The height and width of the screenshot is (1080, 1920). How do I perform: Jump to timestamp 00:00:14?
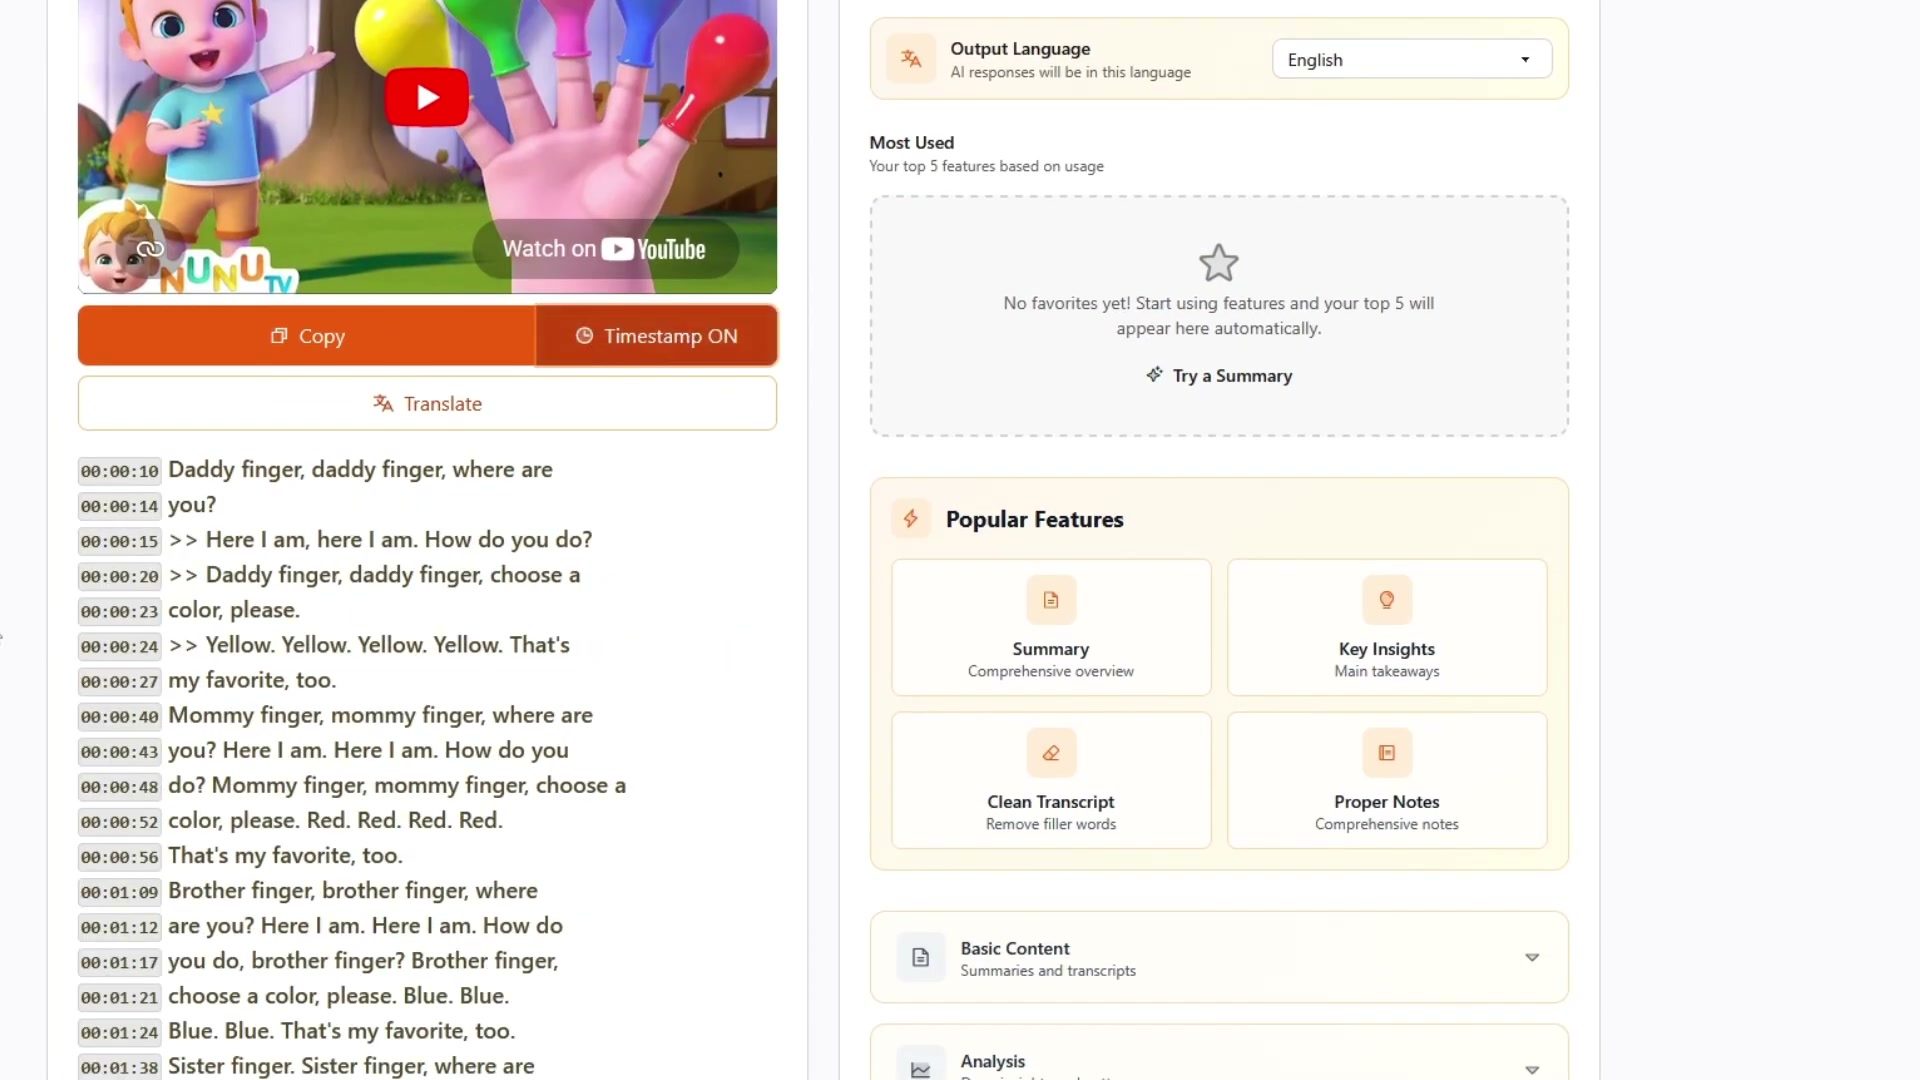click(x=120, y=506)
